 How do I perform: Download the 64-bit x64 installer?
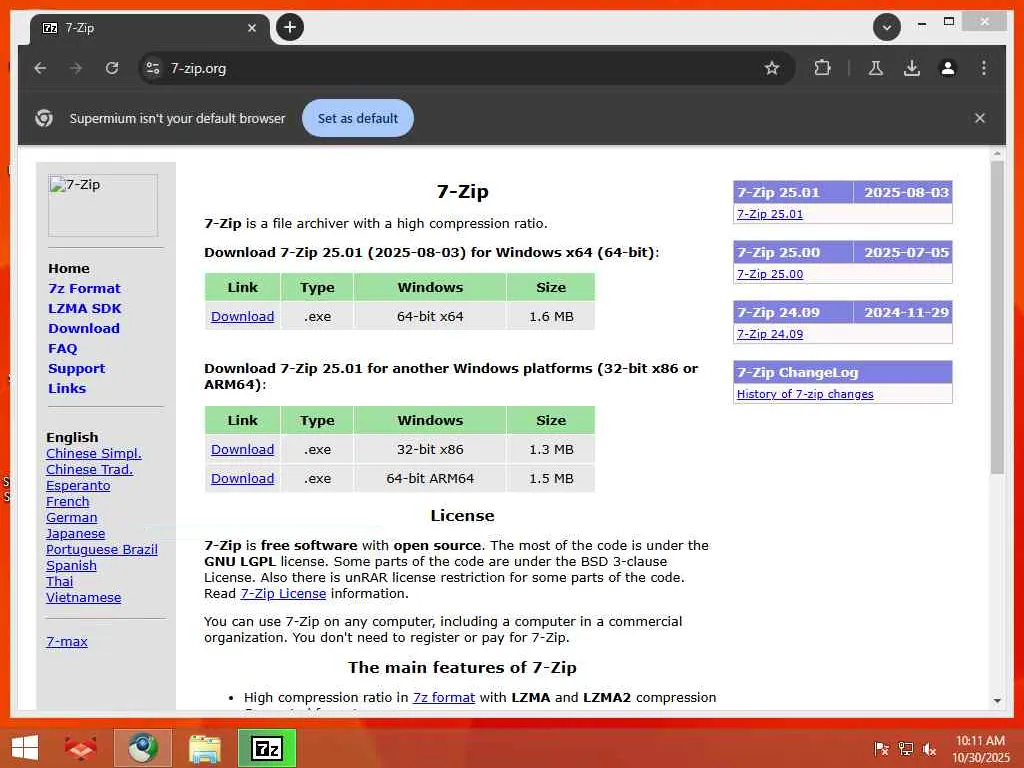click(x=242, y=317)
